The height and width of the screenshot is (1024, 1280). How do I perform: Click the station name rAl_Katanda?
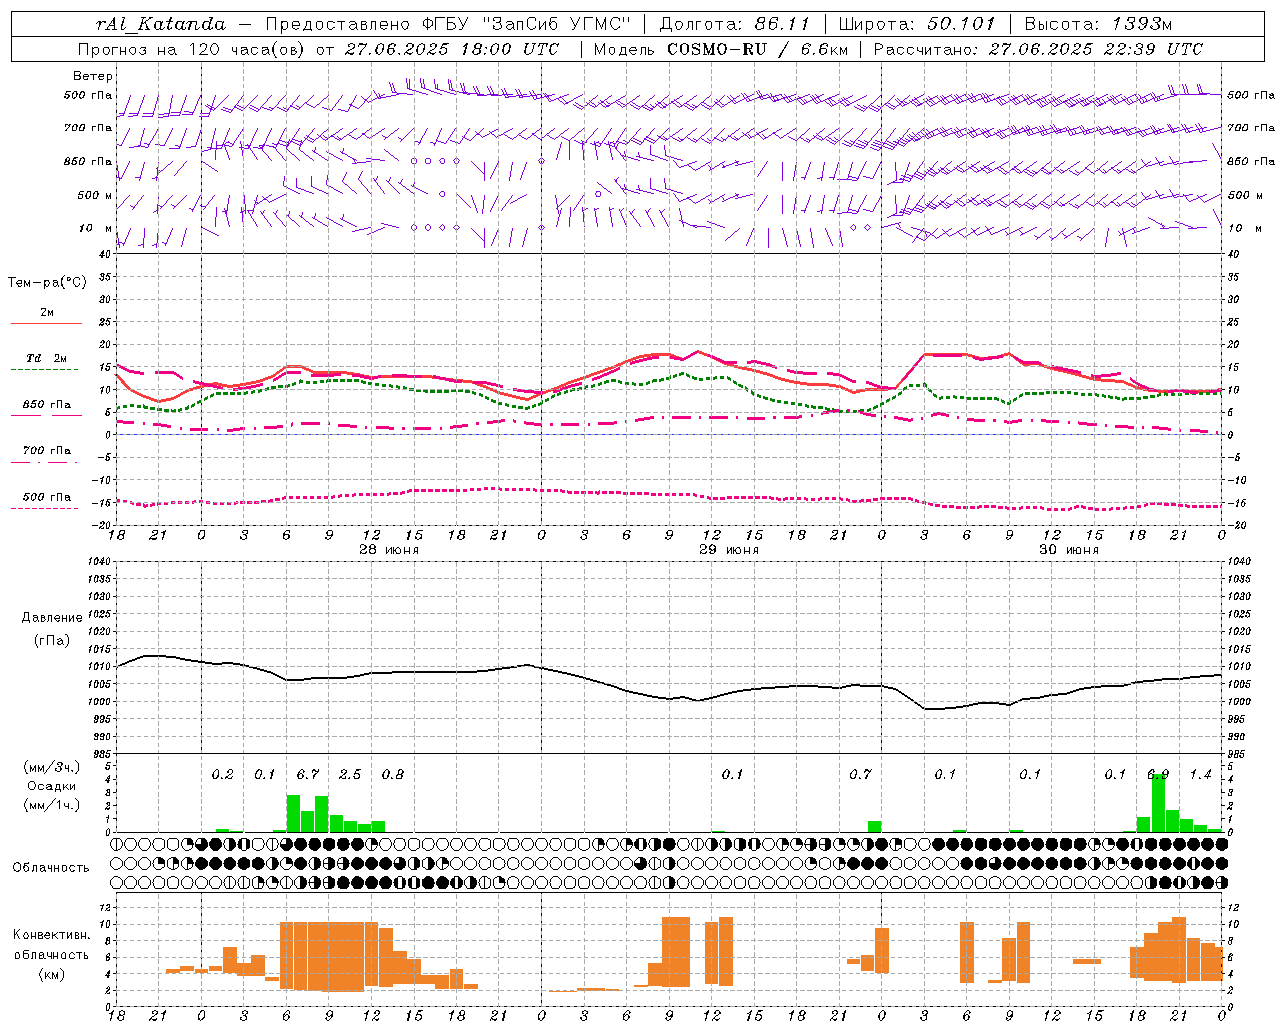pyautogui.click(x=161, y=24)
